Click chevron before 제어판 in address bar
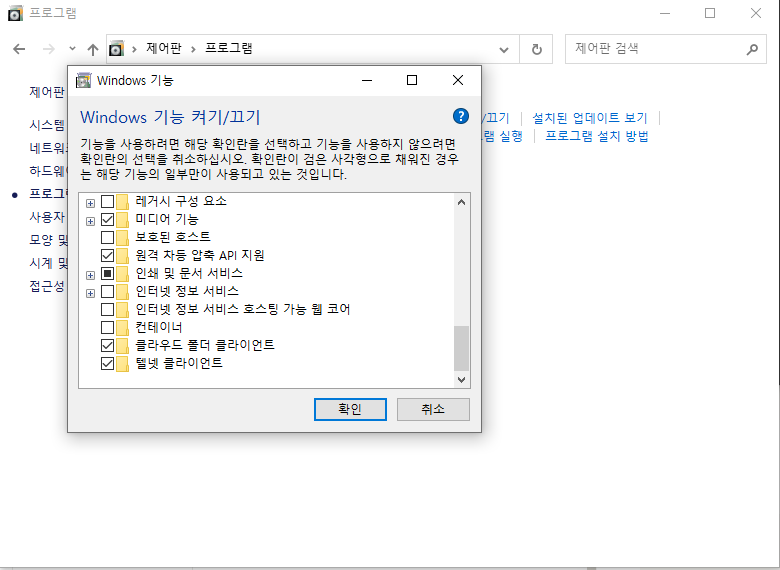 pos(134,49)
